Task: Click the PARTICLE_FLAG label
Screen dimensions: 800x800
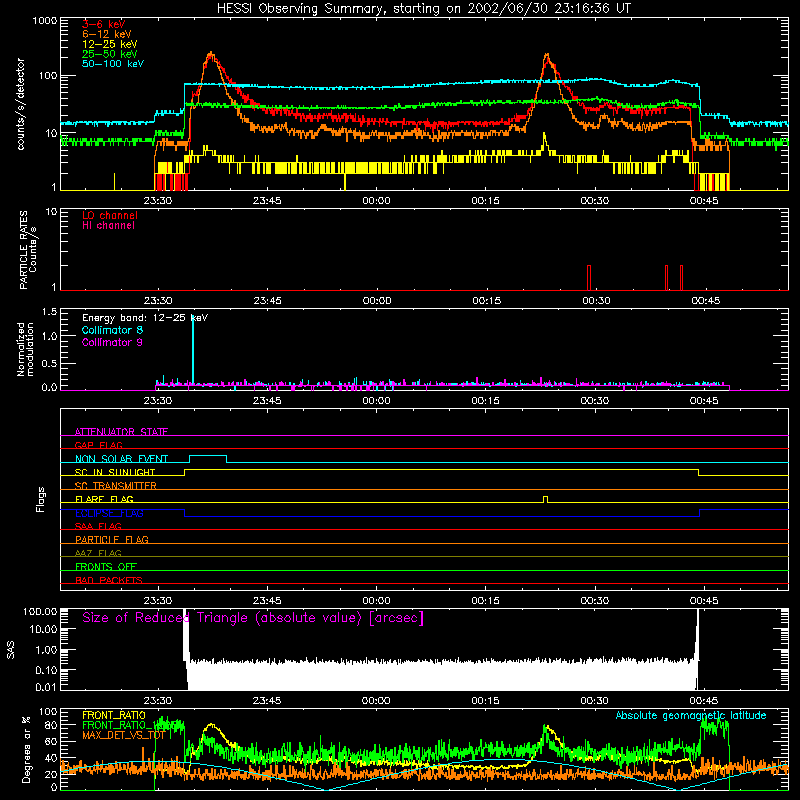Action: pyautogui.click(x=112, y=539)
